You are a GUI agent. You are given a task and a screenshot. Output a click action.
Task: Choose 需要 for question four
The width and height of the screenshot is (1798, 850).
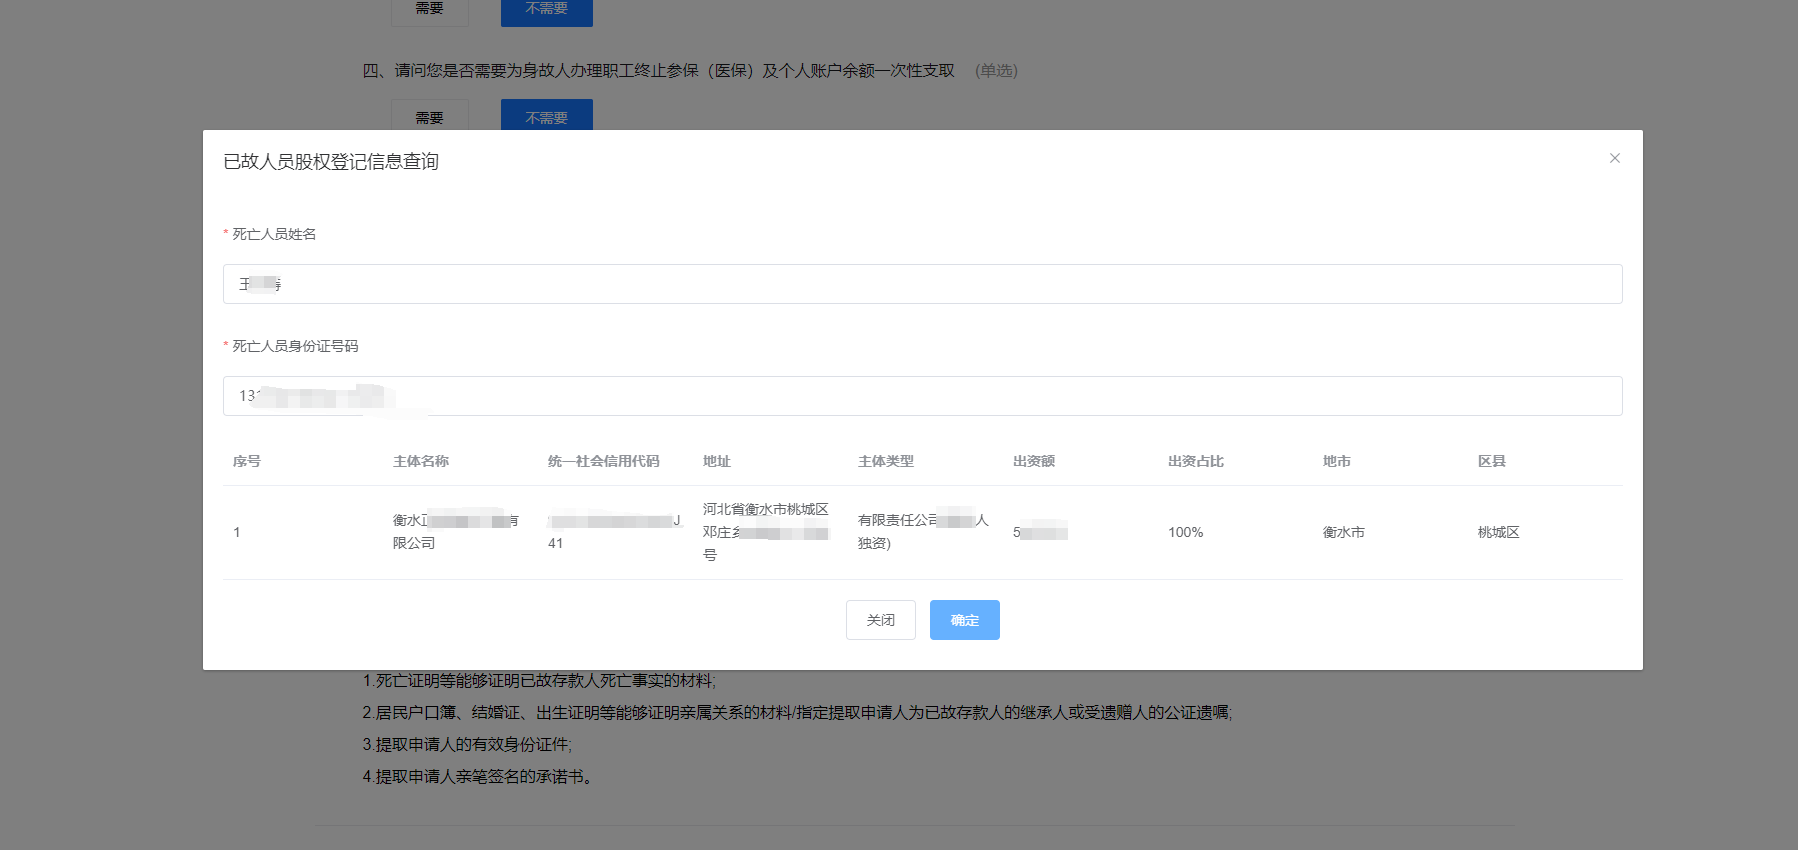[430, 116]
